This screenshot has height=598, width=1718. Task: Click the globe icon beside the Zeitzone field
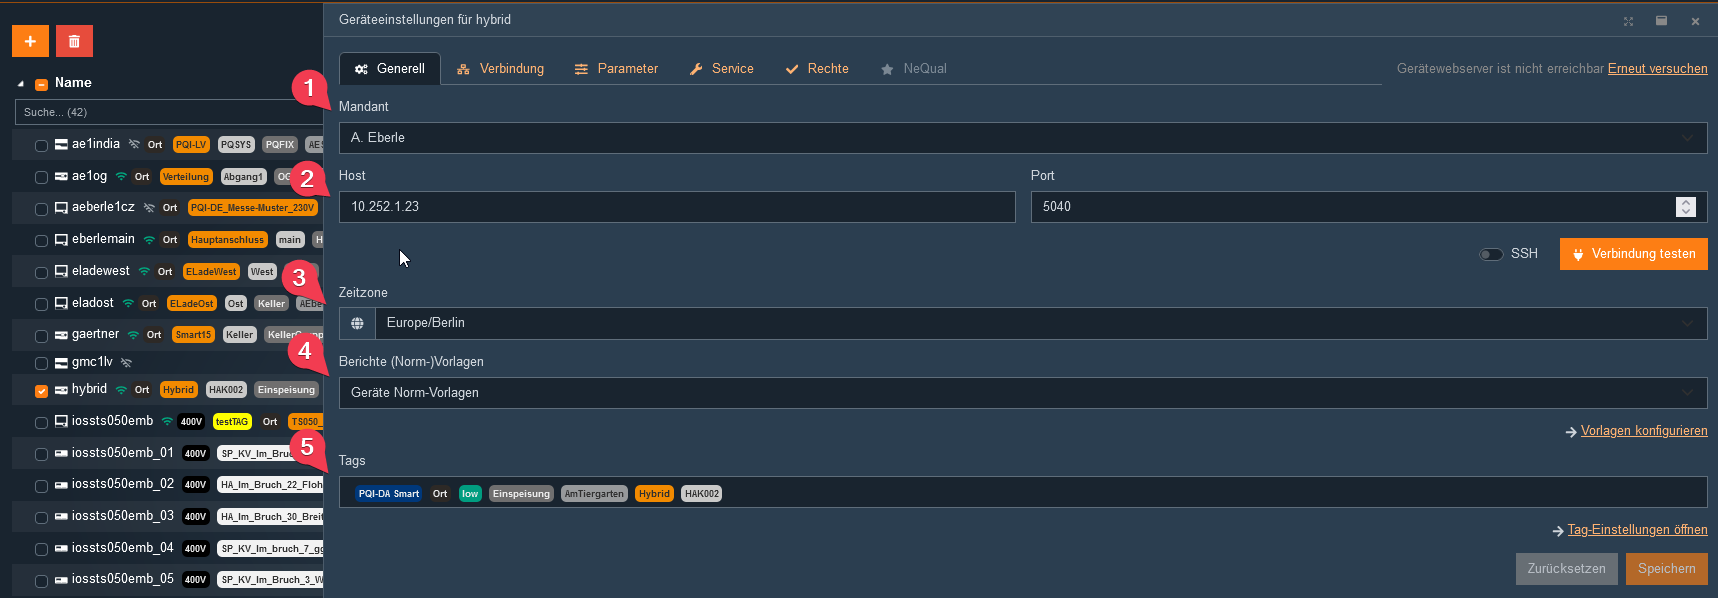(357, 323)
